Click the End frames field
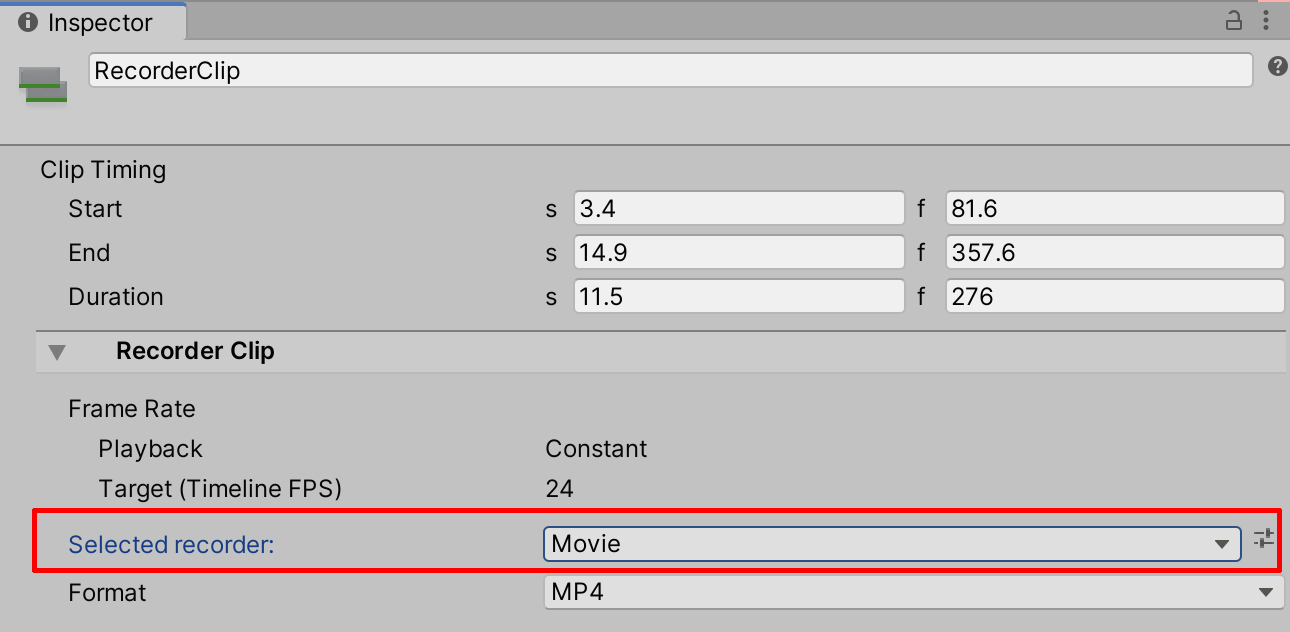The height and width of the screenshot is (632, 1290). click(1113, 253)
